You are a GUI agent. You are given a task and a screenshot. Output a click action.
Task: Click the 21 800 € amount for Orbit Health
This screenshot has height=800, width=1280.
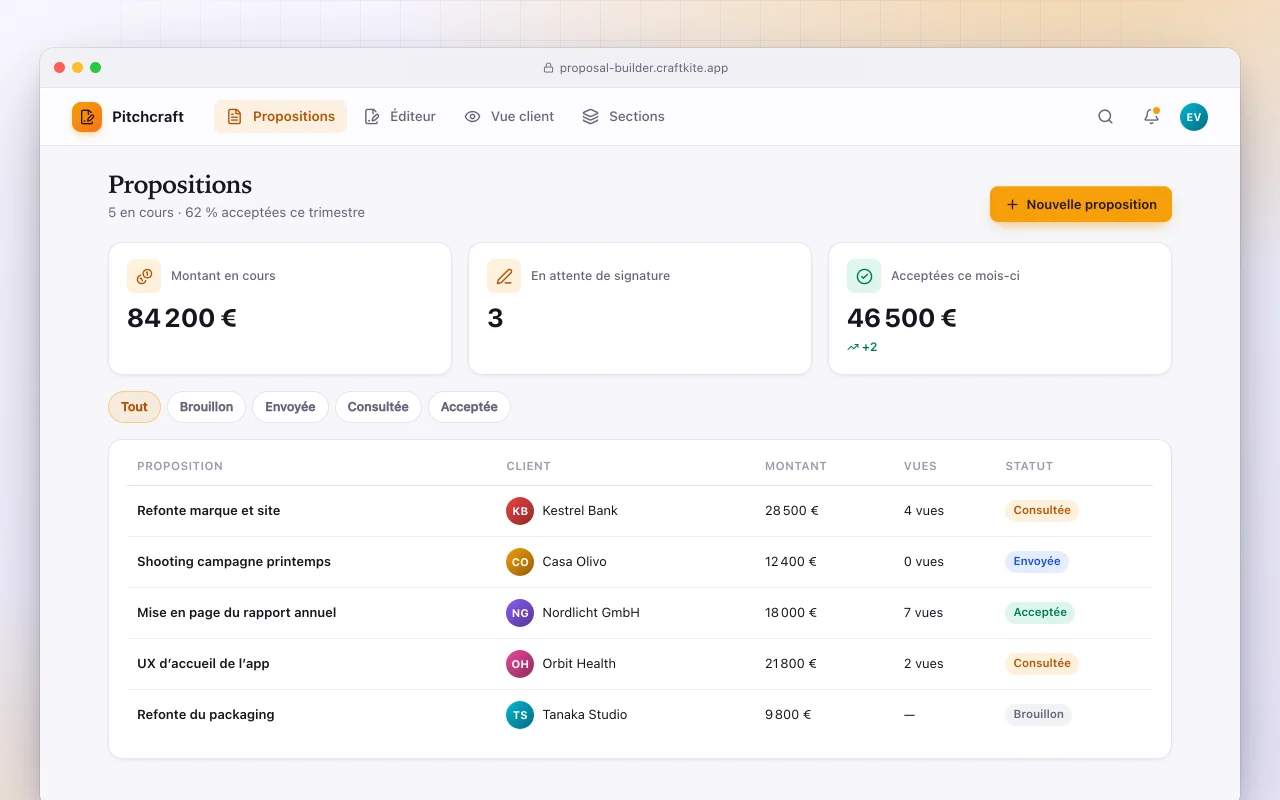791,664
